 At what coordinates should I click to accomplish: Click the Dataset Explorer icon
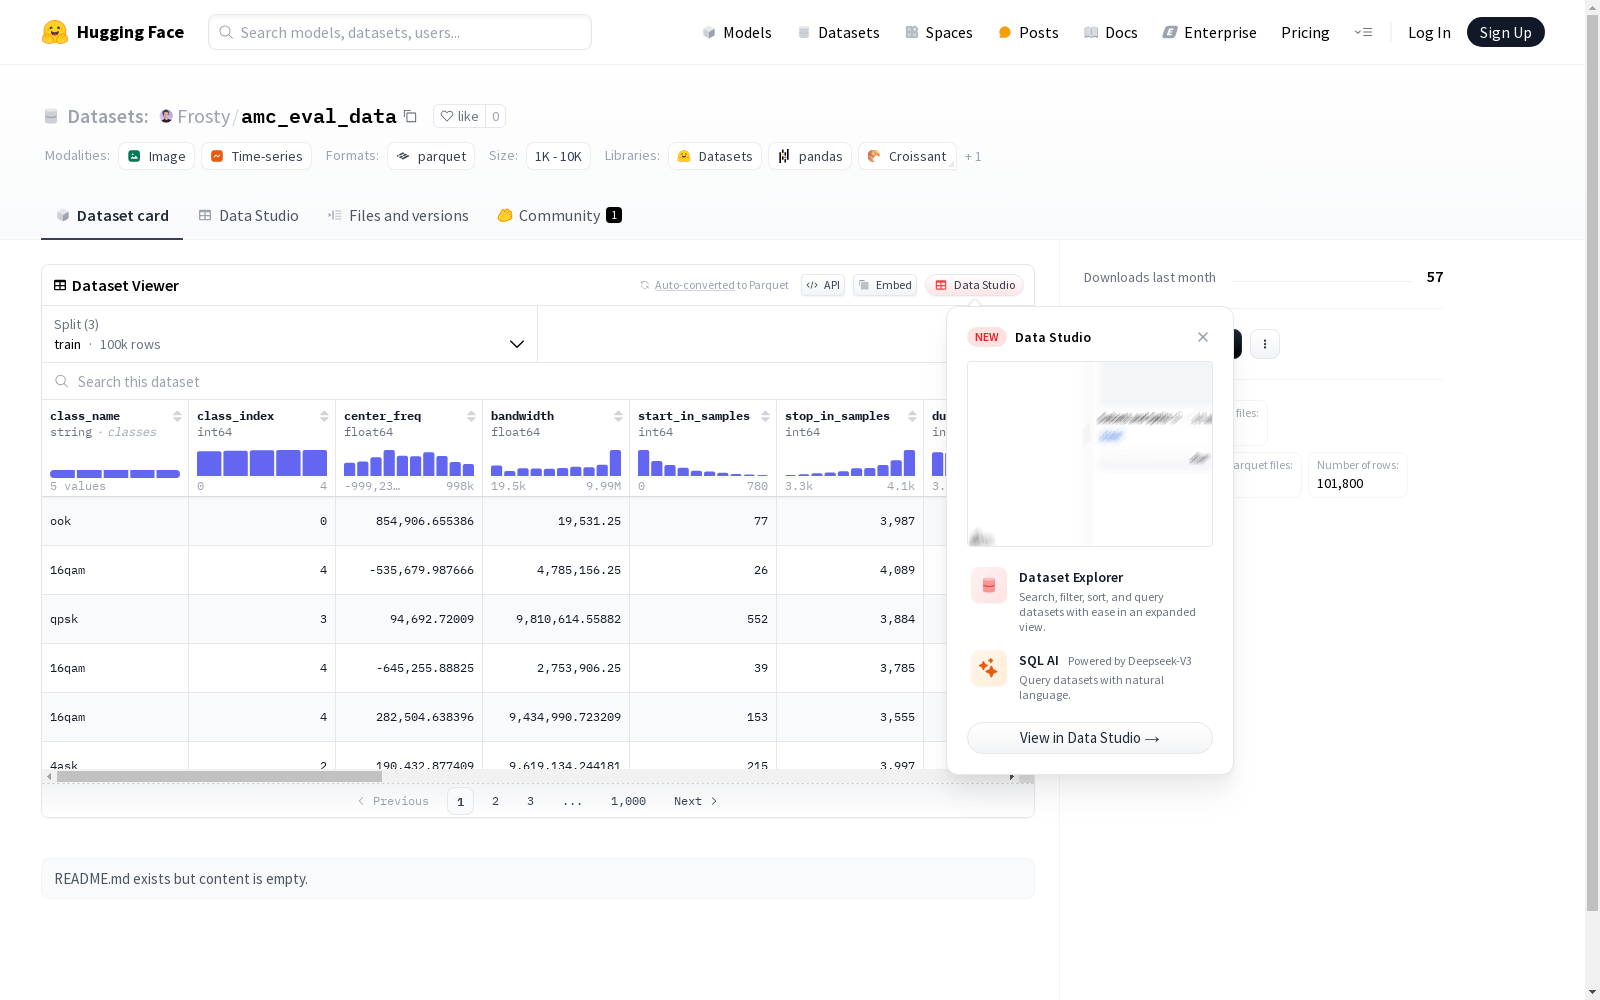[989, 586]
